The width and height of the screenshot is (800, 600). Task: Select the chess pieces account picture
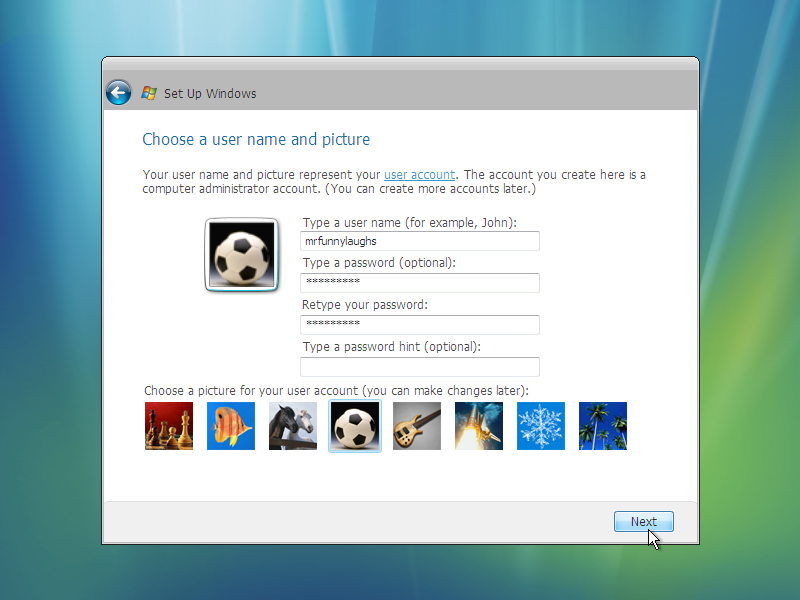tap(169, 426)
